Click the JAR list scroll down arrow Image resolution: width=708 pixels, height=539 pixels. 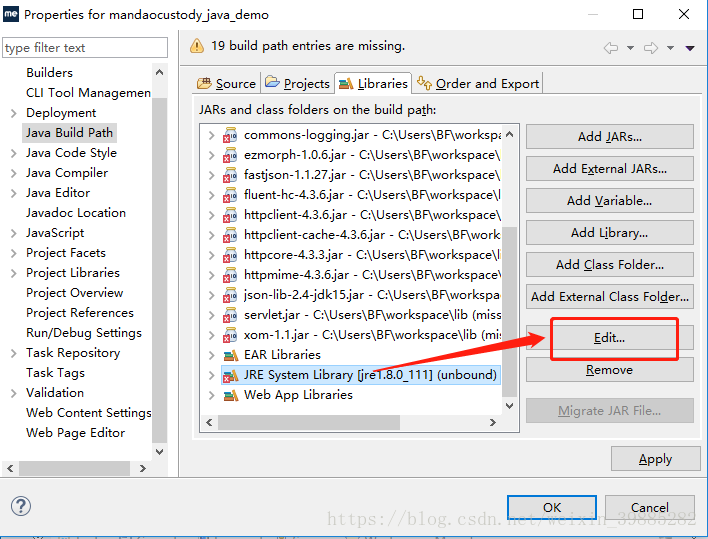[x=510, y=405]
